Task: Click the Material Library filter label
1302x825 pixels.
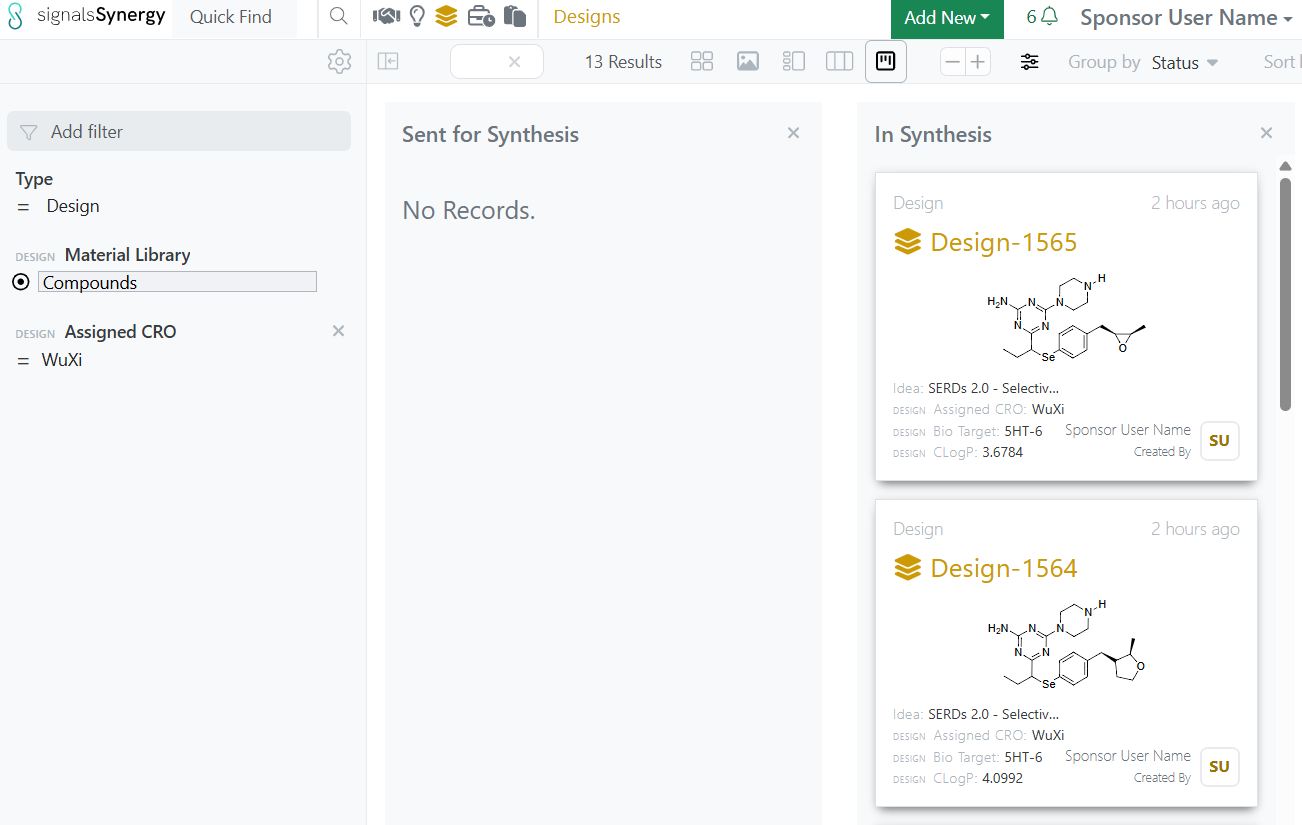Action: 127,255
